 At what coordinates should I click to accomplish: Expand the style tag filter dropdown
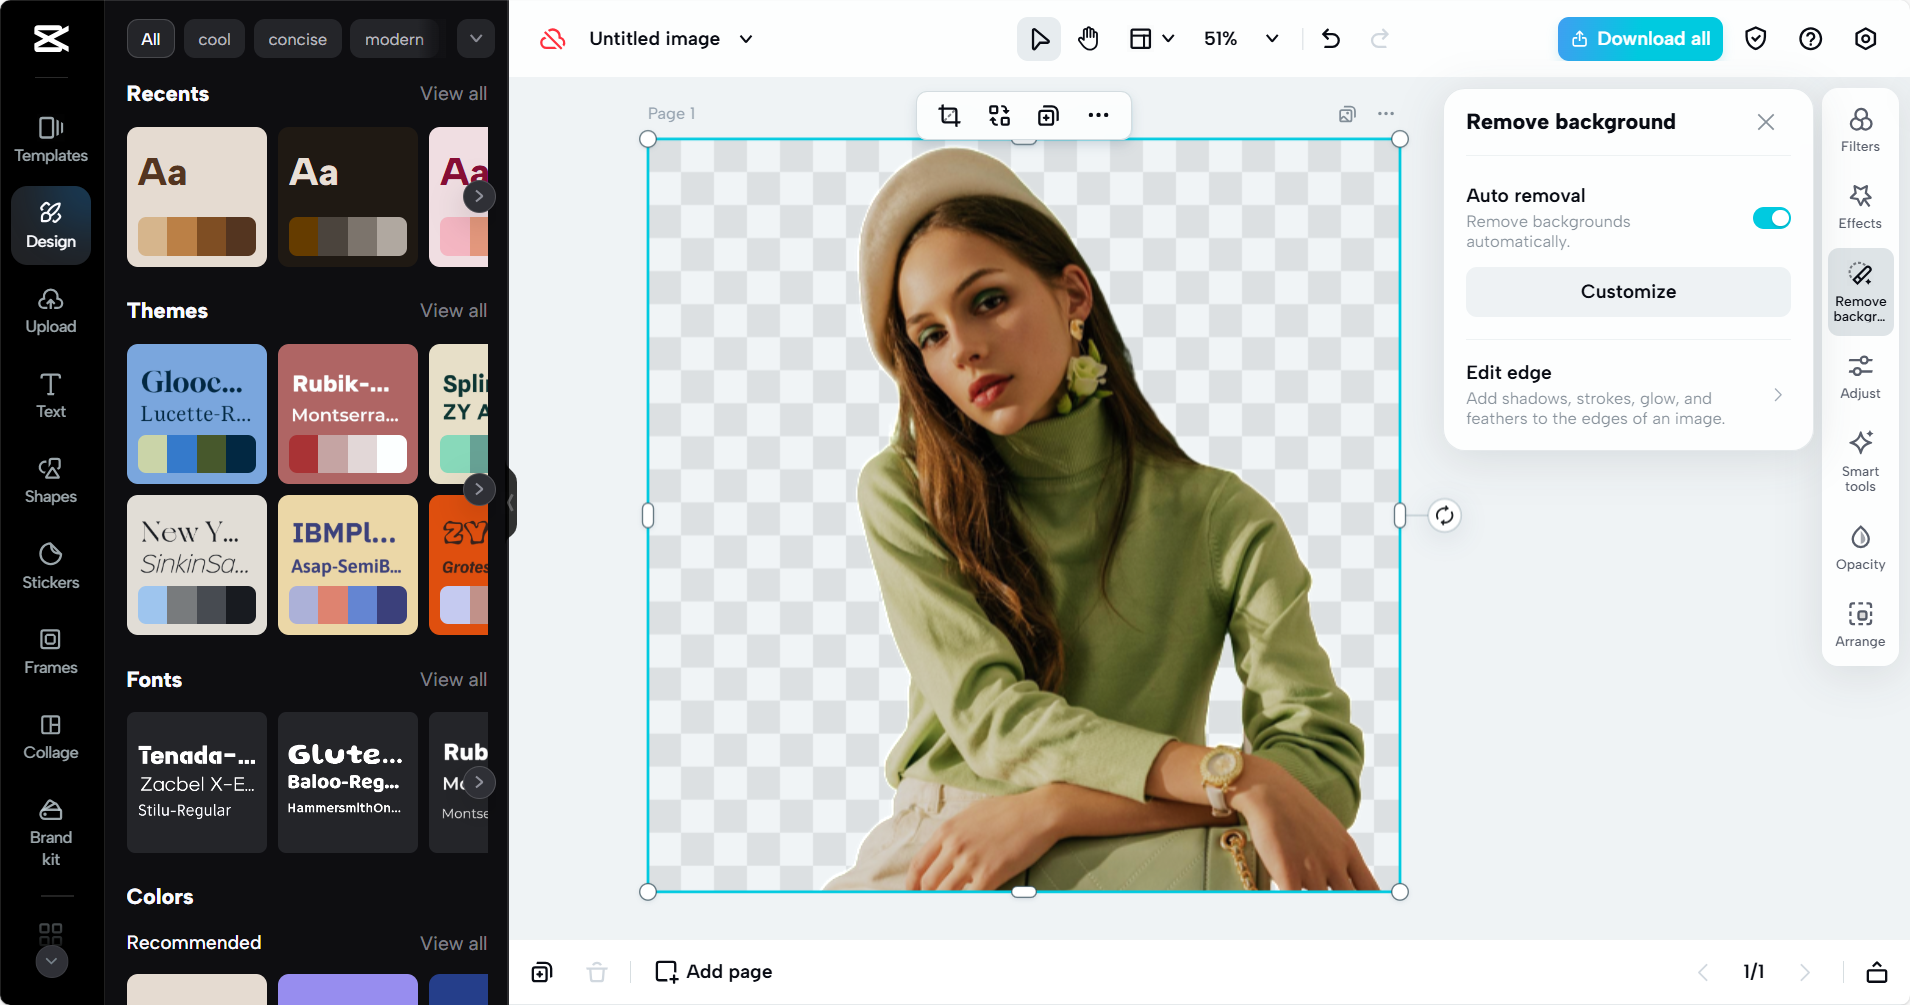476,39
